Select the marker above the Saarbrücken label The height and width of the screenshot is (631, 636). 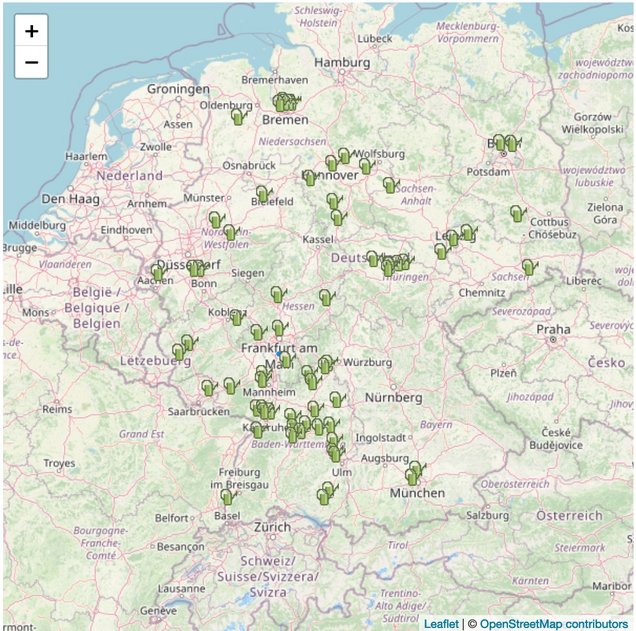[209, 387]
